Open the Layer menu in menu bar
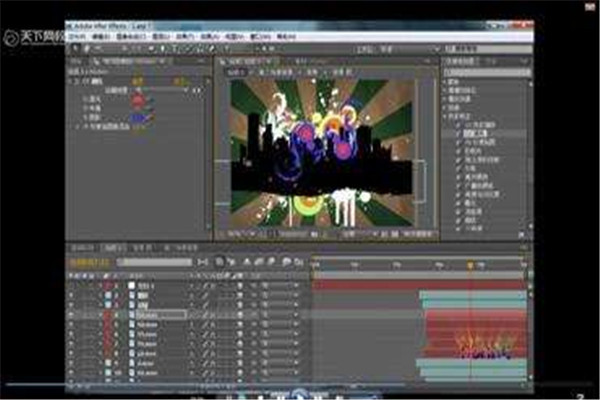Screen dimensions: 600x400 click(161, 37)
